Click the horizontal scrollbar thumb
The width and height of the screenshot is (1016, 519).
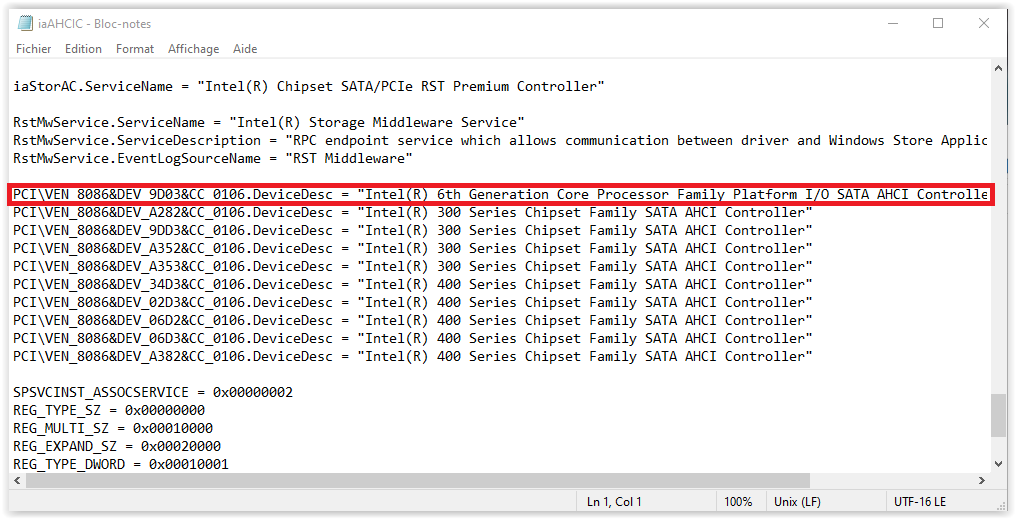pos(418,480)
